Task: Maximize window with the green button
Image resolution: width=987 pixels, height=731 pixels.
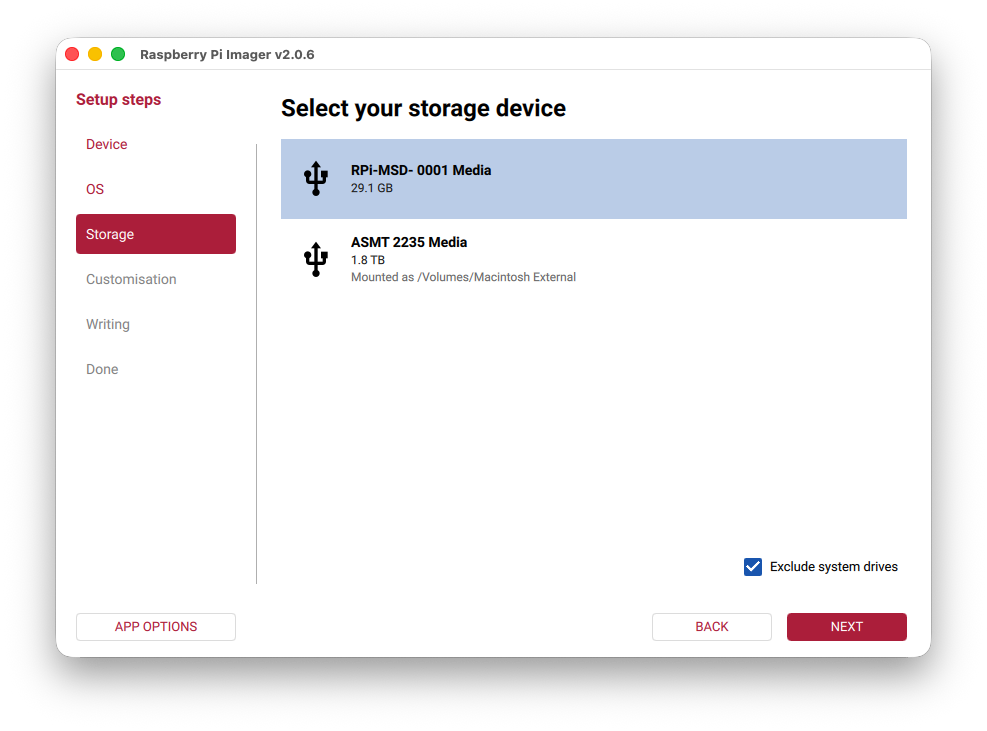Action: (x=118, y=54)
